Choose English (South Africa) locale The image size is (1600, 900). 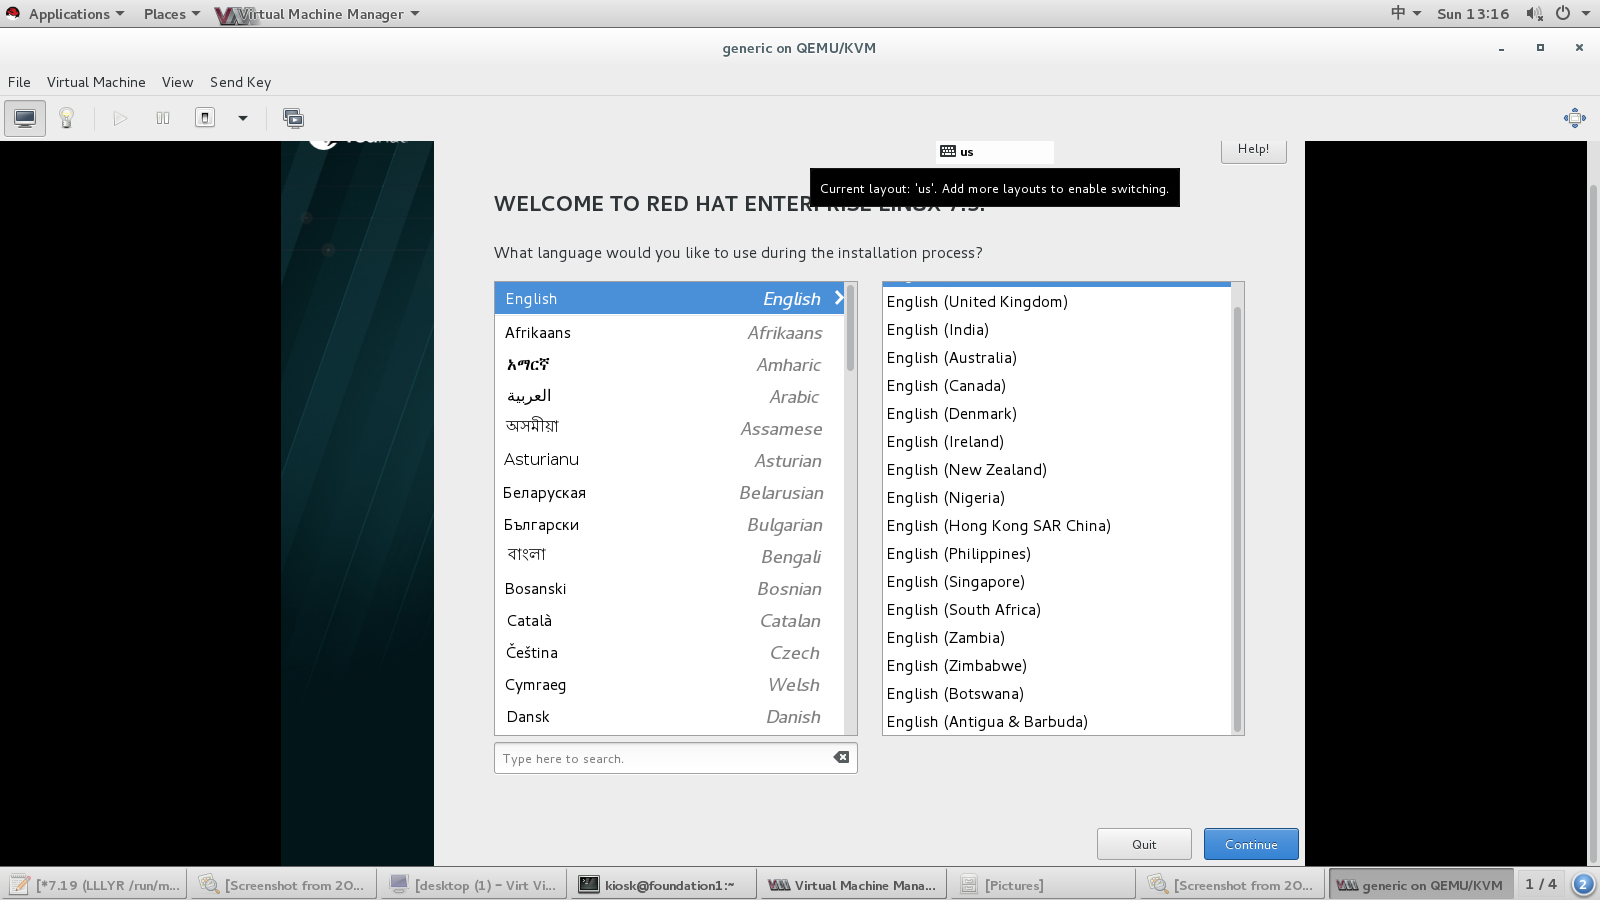tap(1056, 609)
